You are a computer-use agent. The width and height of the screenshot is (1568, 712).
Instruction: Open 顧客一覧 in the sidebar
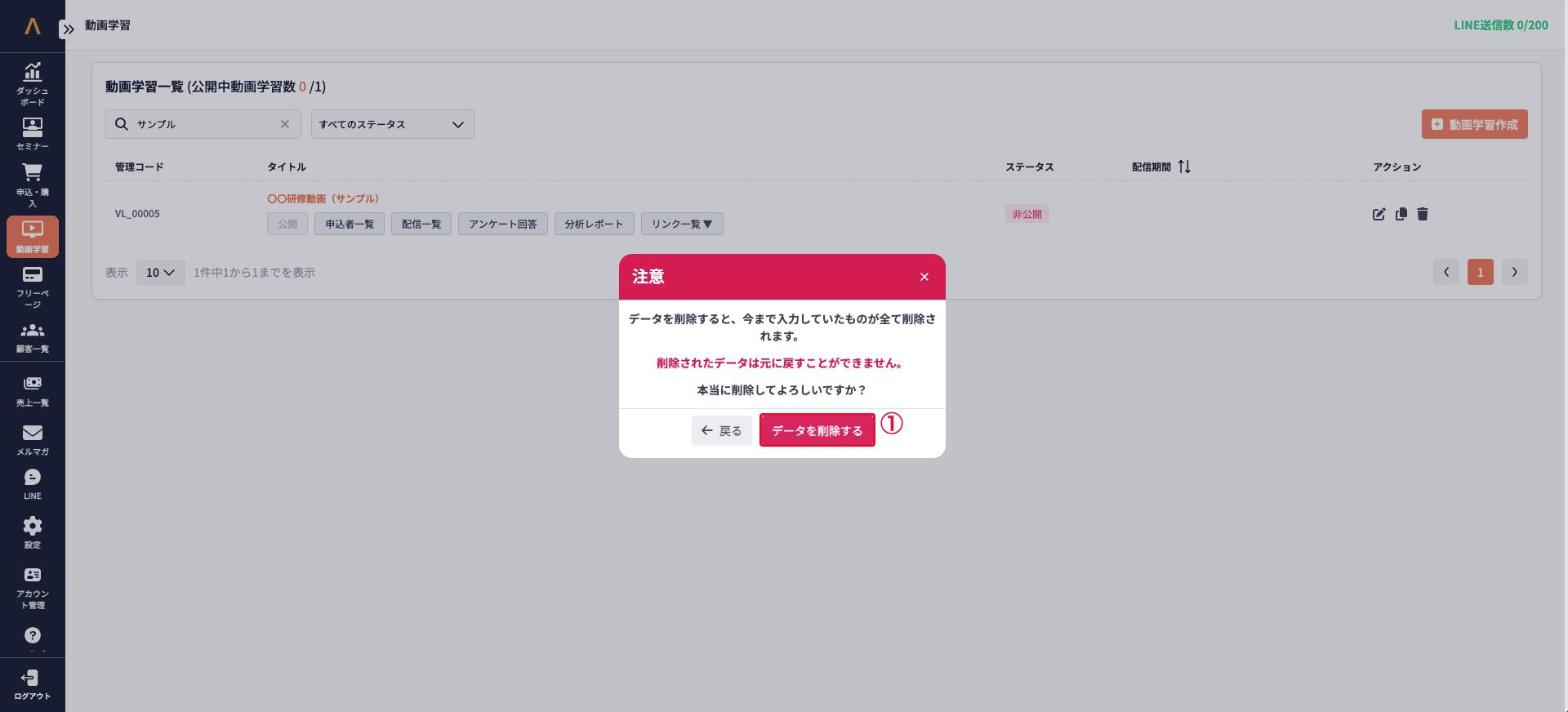pyautogui.click(x=32, y=337)
